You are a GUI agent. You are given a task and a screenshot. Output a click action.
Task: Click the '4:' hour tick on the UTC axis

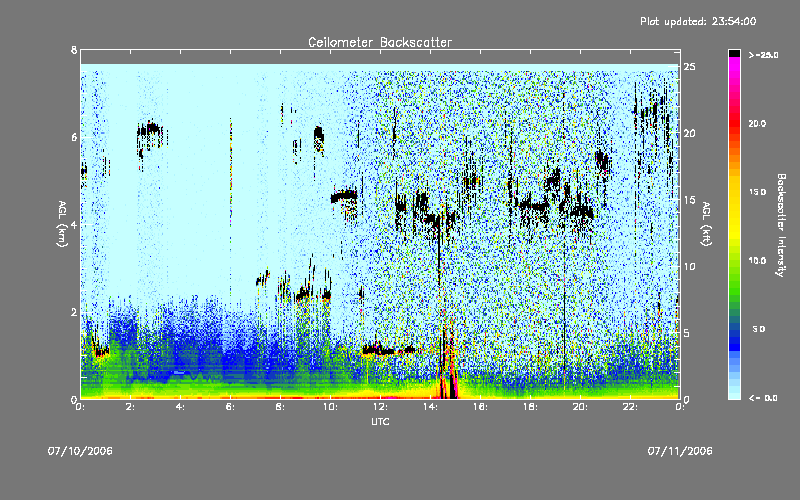pyautogui.click(x=180, y=407)
